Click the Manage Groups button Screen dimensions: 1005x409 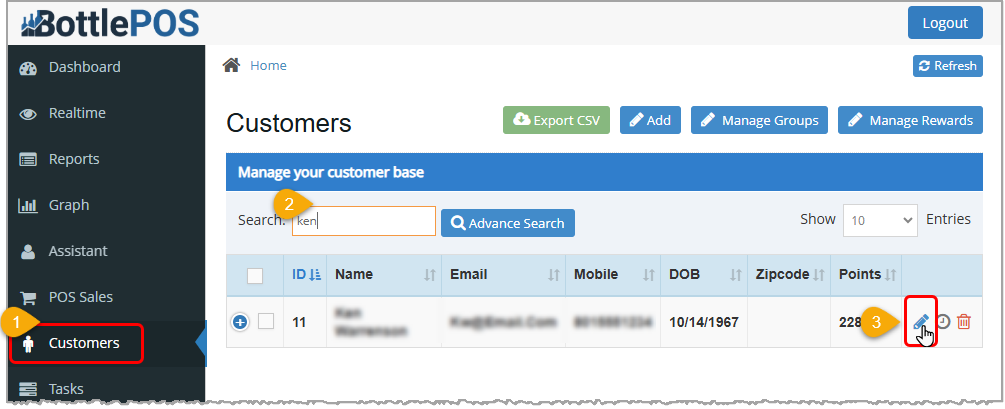(760, 120)
